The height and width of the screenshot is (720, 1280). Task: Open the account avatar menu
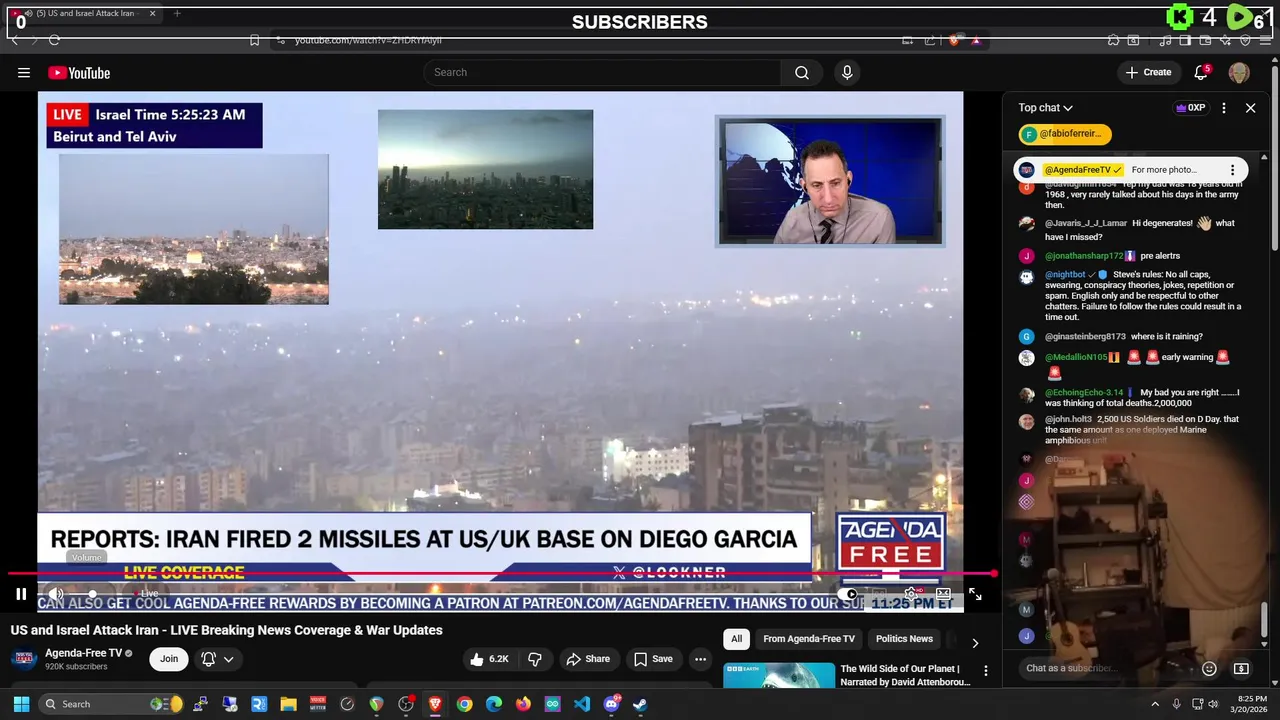1239,72
